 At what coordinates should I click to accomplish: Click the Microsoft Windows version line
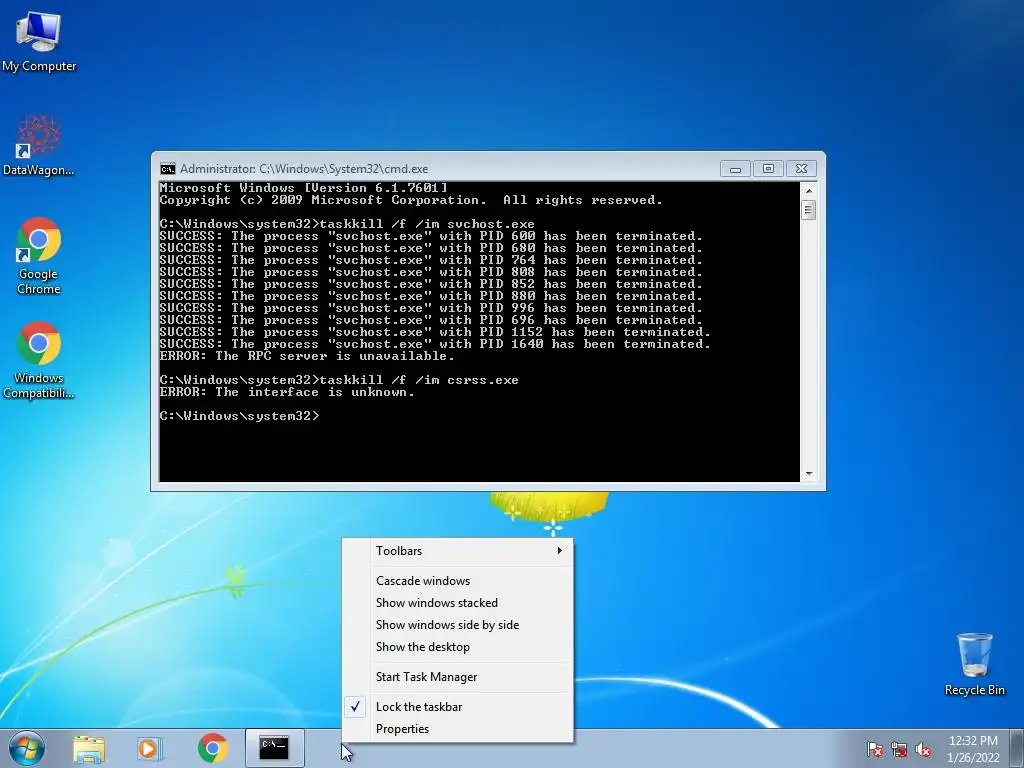coord(304,188)
